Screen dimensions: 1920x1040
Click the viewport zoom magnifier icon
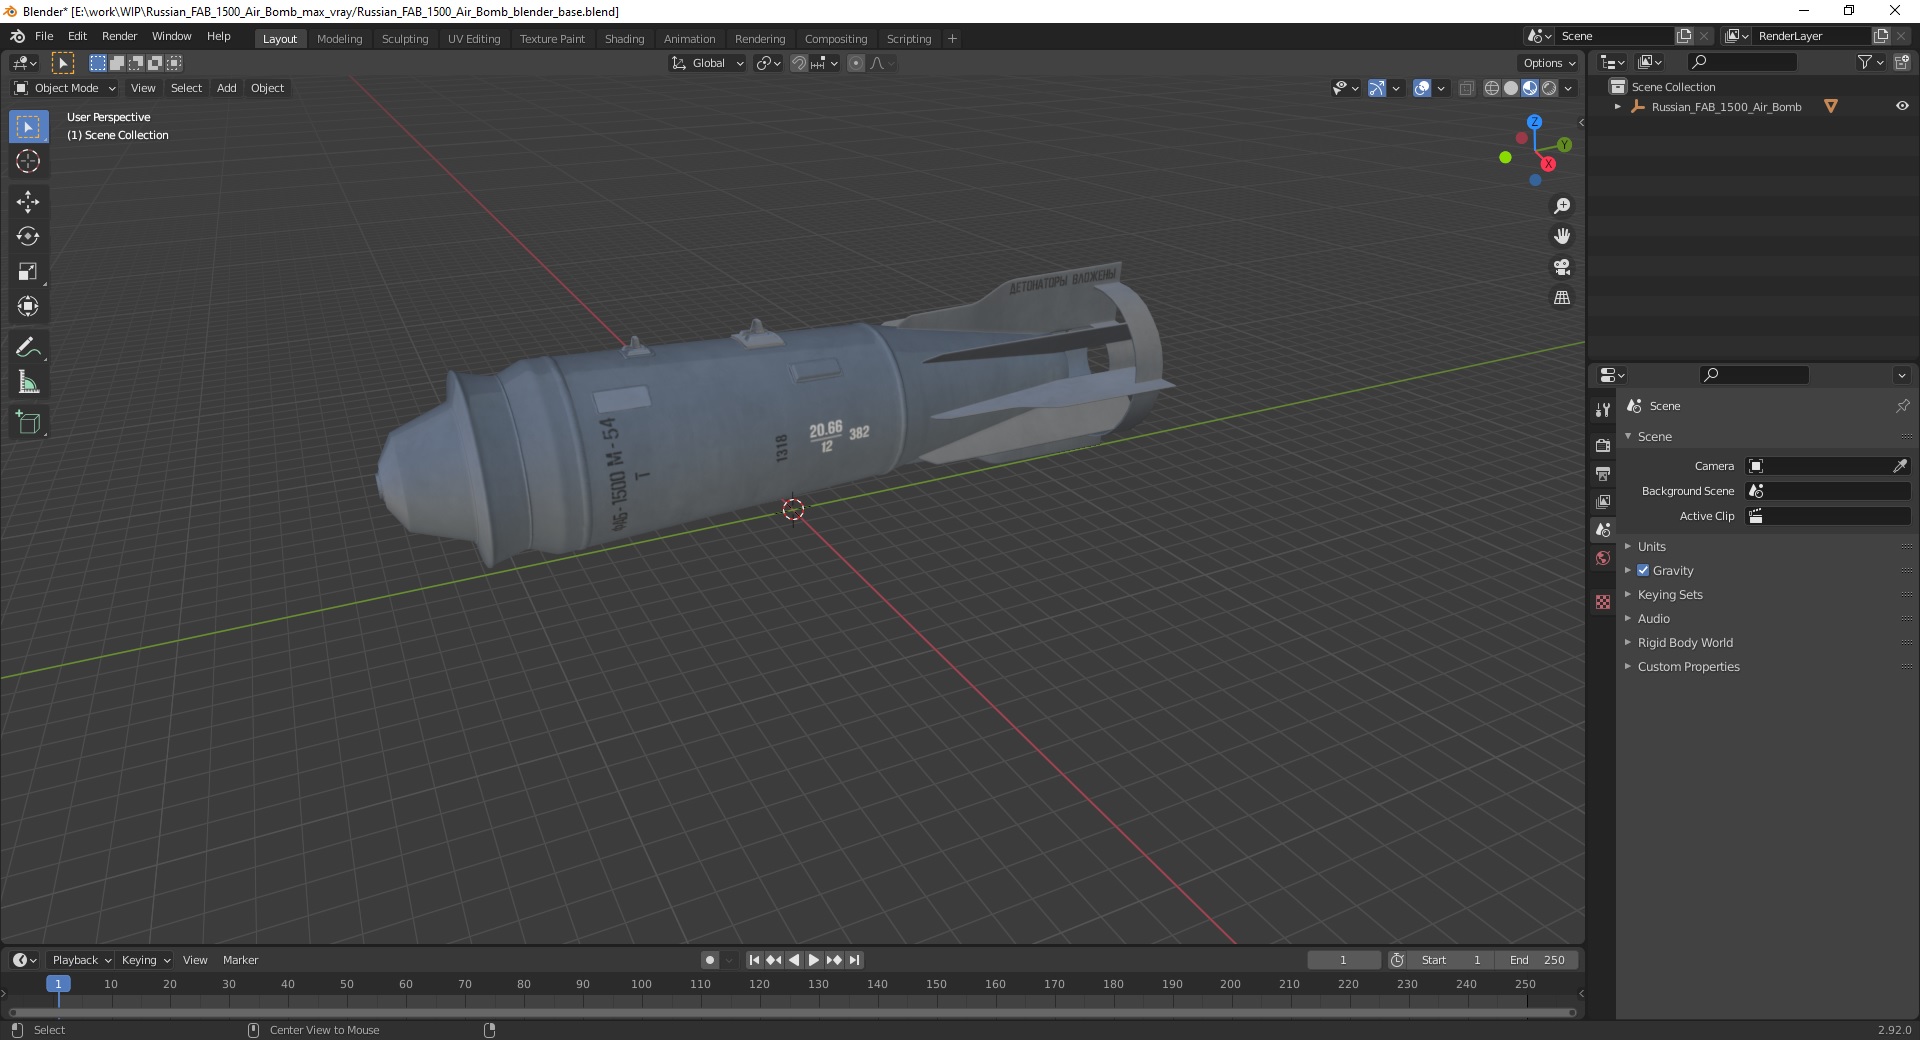[x=1562, y=206]
